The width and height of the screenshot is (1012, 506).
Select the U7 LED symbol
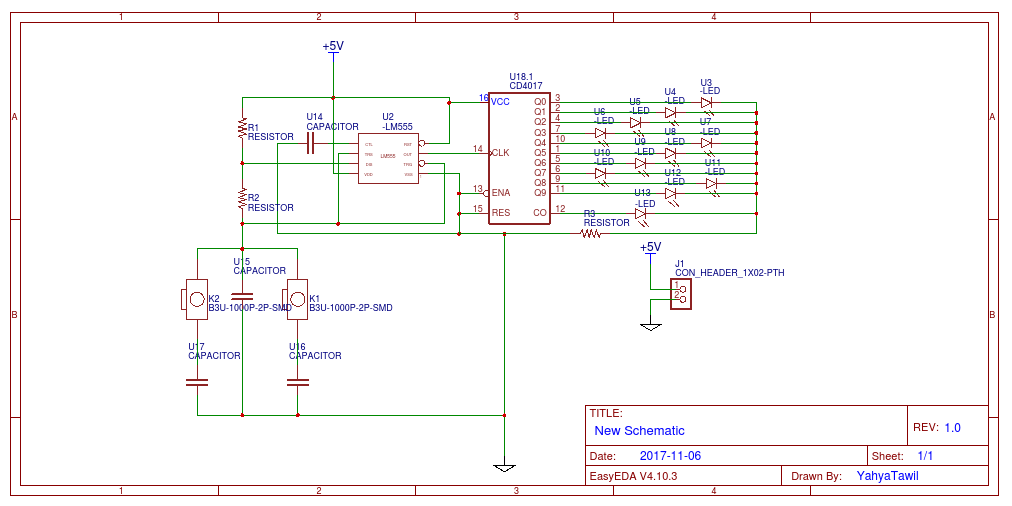(706, 143)
